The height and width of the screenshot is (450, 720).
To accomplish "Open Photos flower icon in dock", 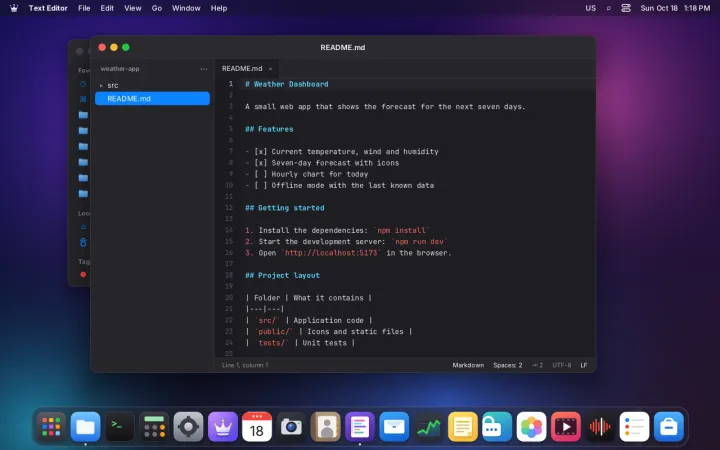I will click(x=531, y=427).
